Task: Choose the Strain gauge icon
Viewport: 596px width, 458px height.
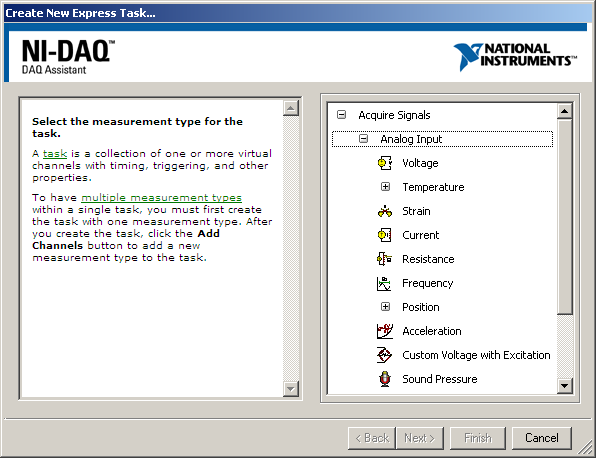Action: (385, 211)
